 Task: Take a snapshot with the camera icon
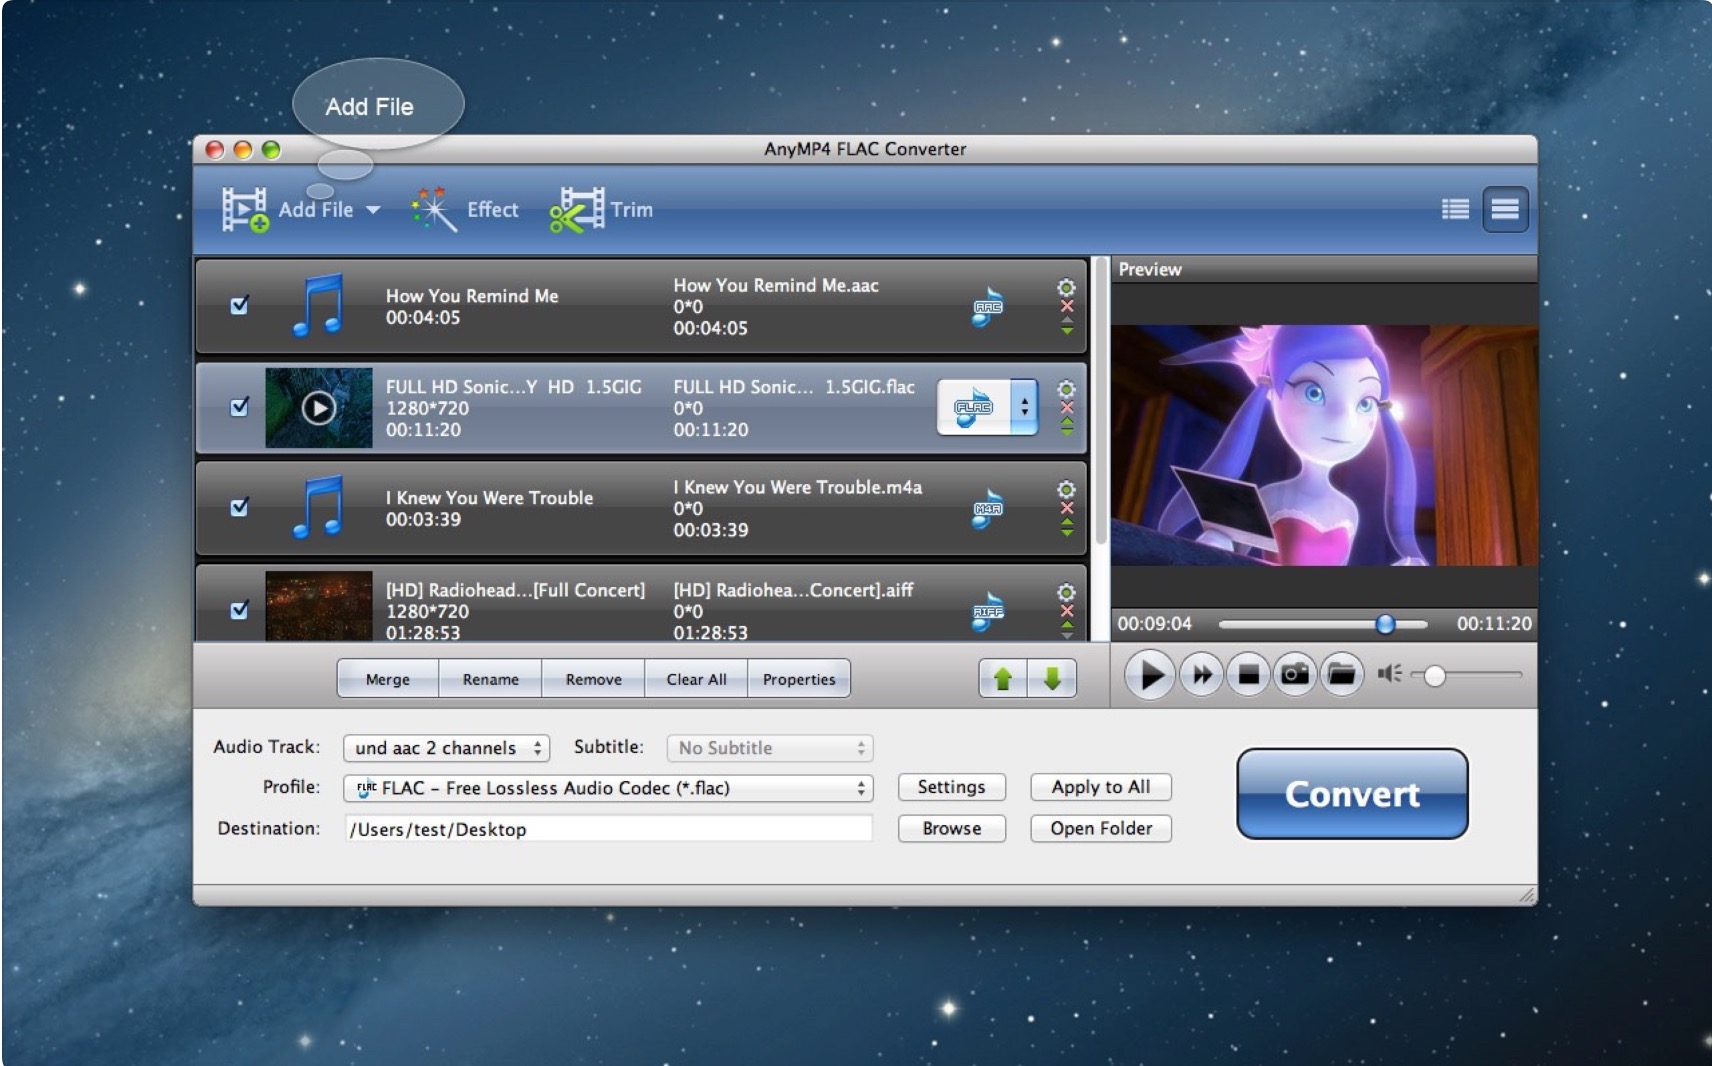pos(1295,675)
